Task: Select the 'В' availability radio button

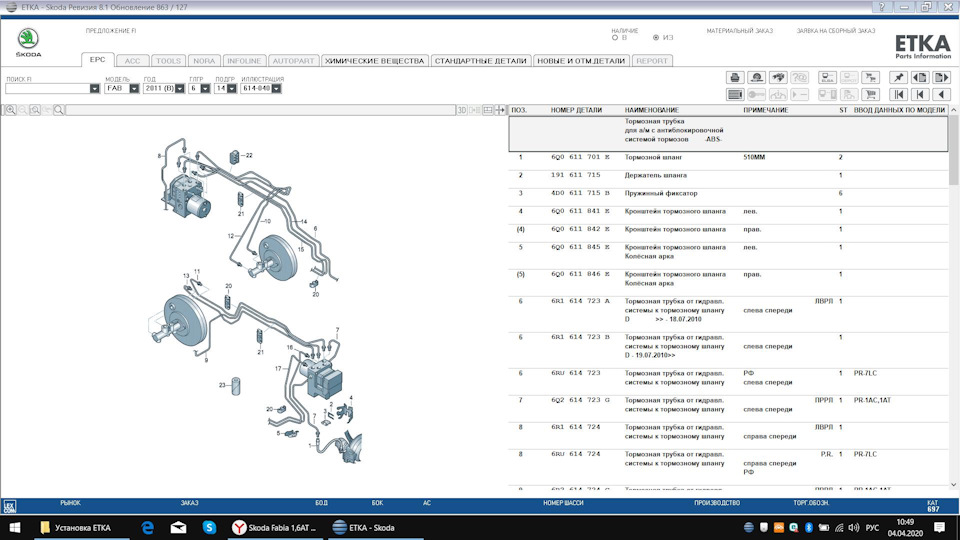Action: 615,38
